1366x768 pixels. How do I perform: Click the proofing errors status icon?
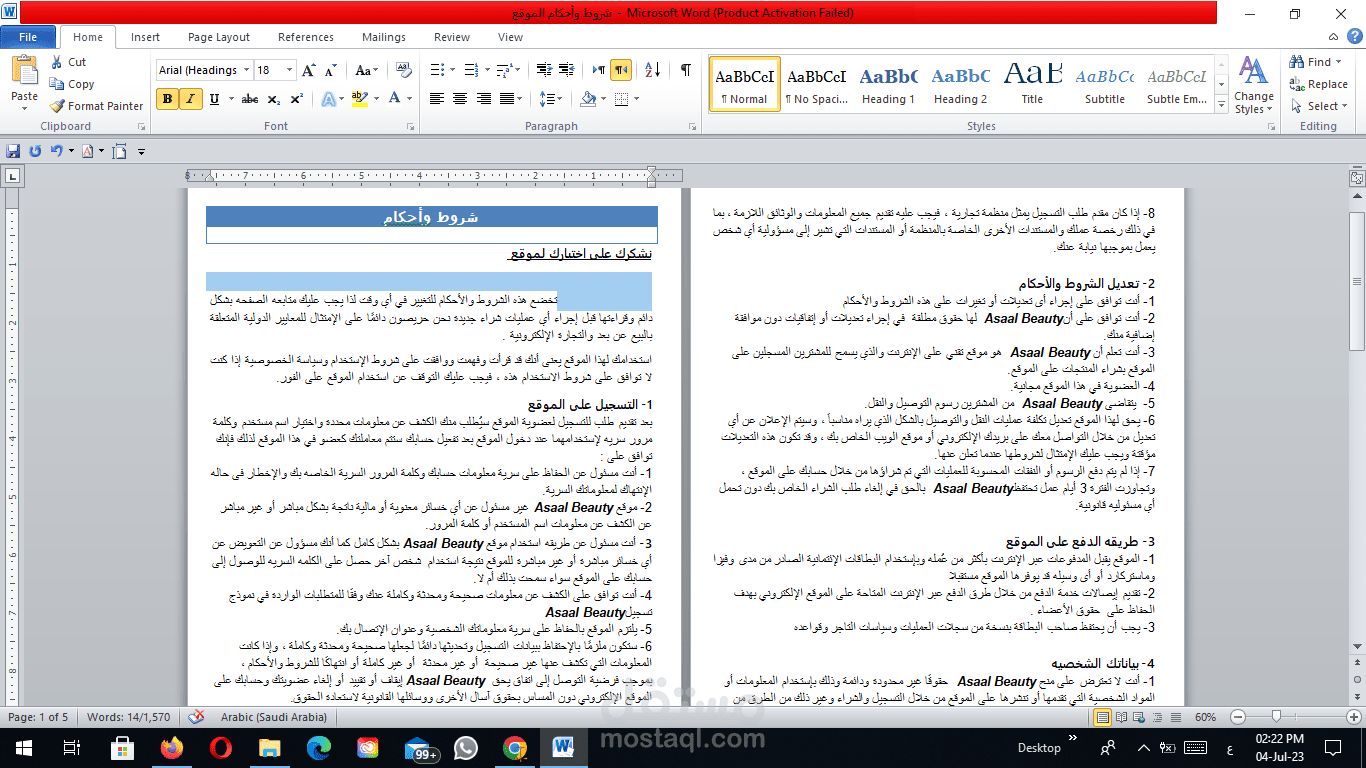197,717
